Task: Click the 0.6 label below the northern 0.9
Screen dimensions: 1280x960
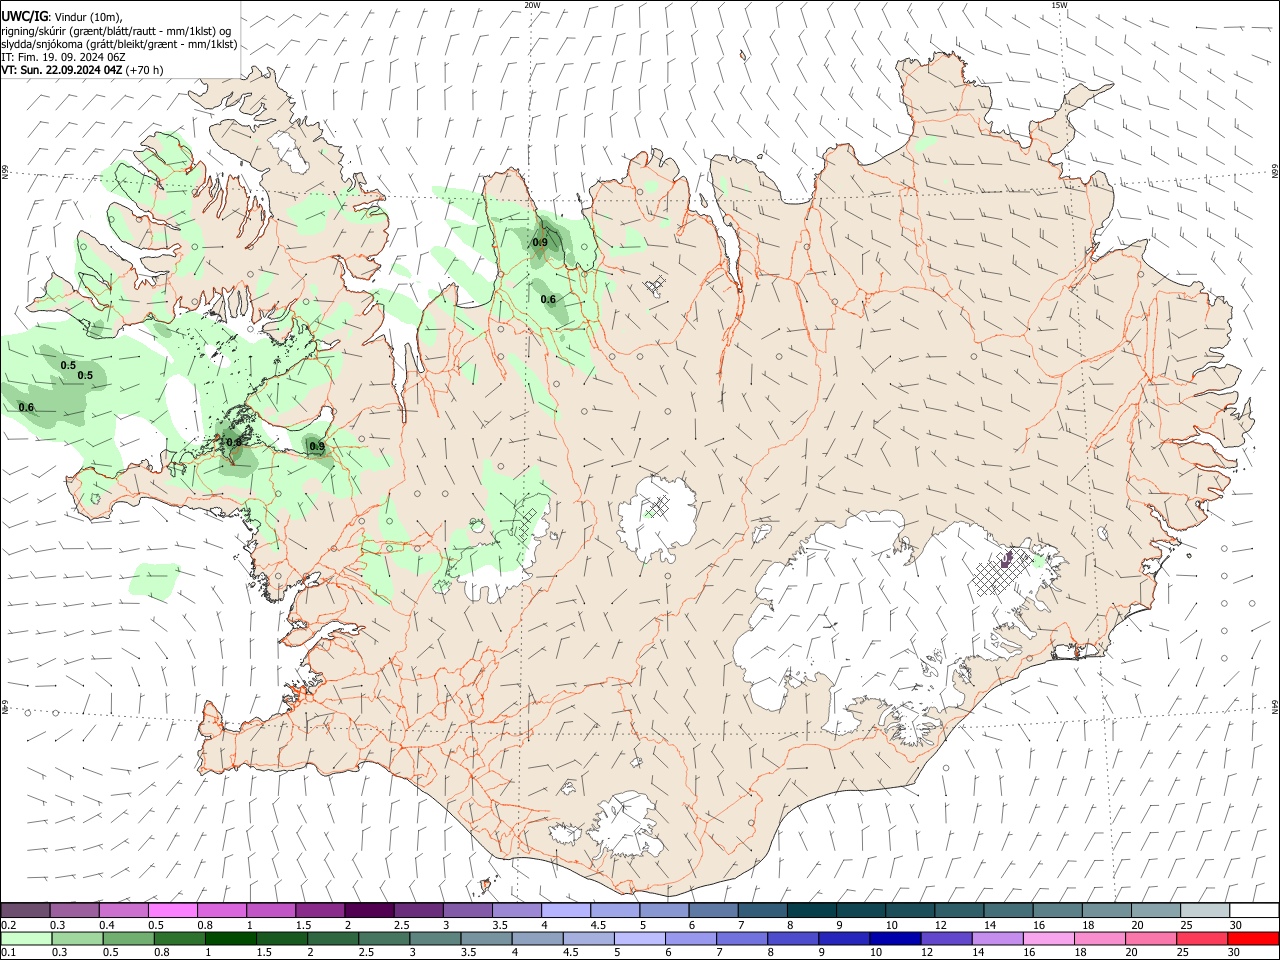Action: tap(548, 299)
